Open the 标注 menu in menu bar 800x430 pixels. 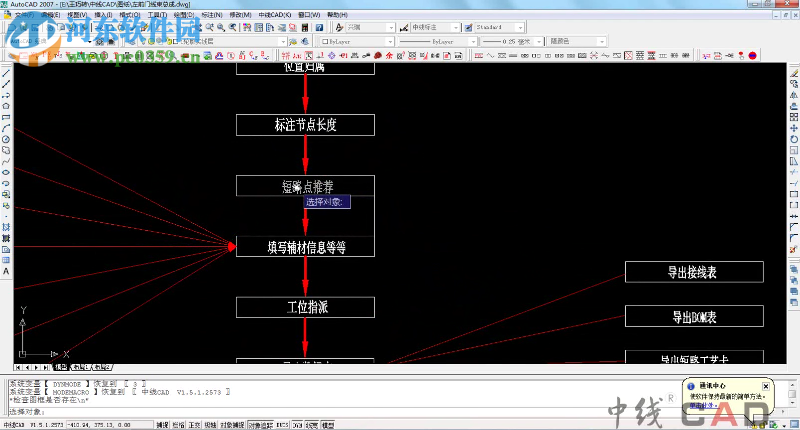[211, 16]
